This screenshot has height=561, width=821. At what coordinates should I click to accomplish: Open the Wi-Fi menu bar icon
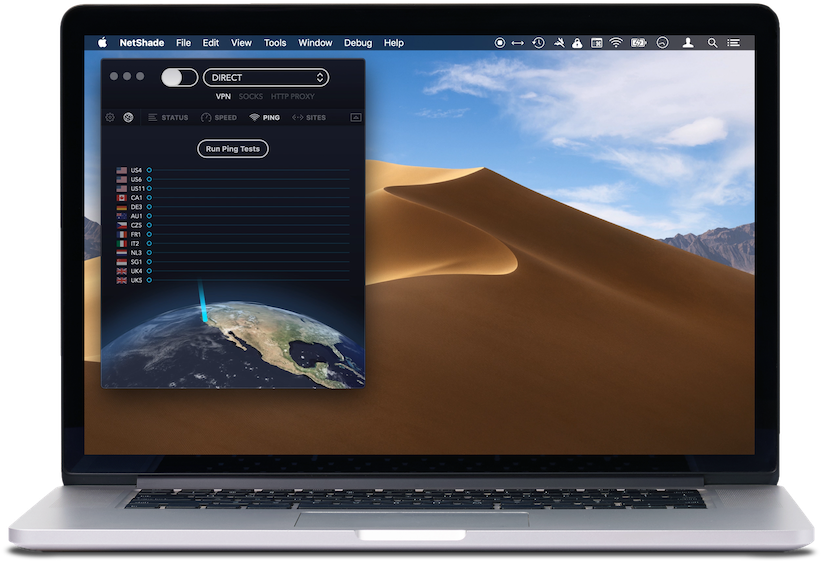tap(616, 43)
